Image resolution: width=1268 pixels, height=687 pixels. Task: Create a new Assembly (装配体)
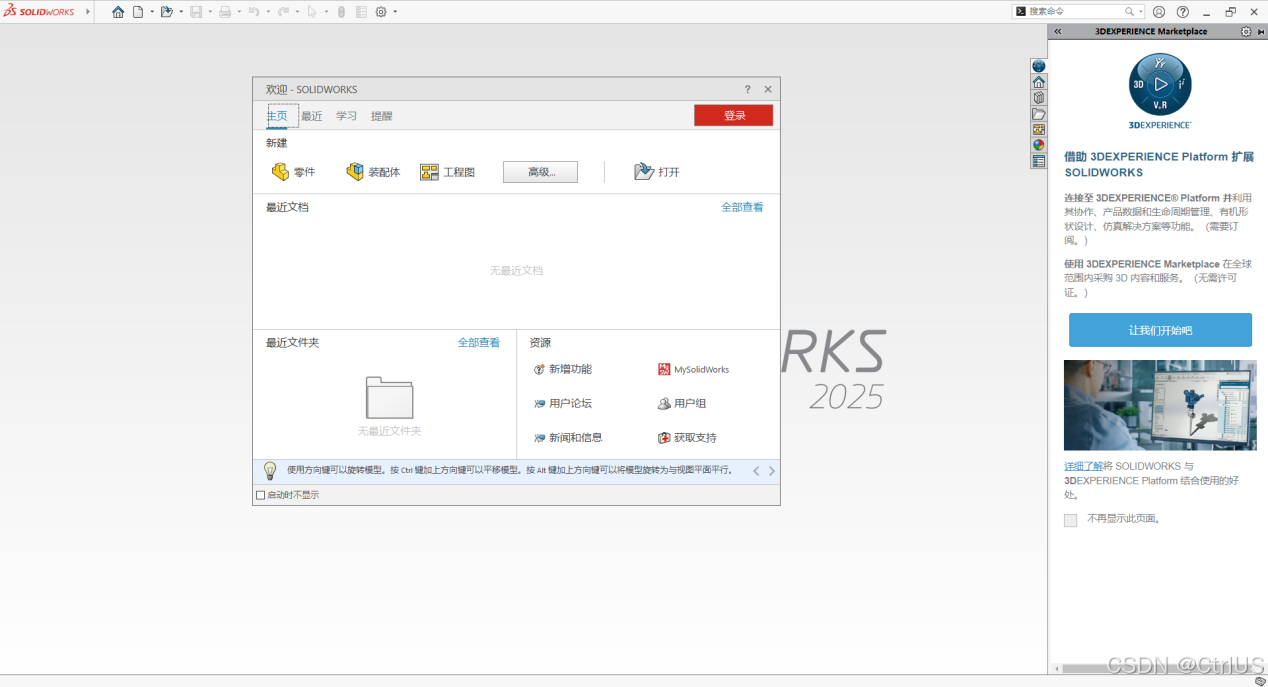click(x=373, y=172)
